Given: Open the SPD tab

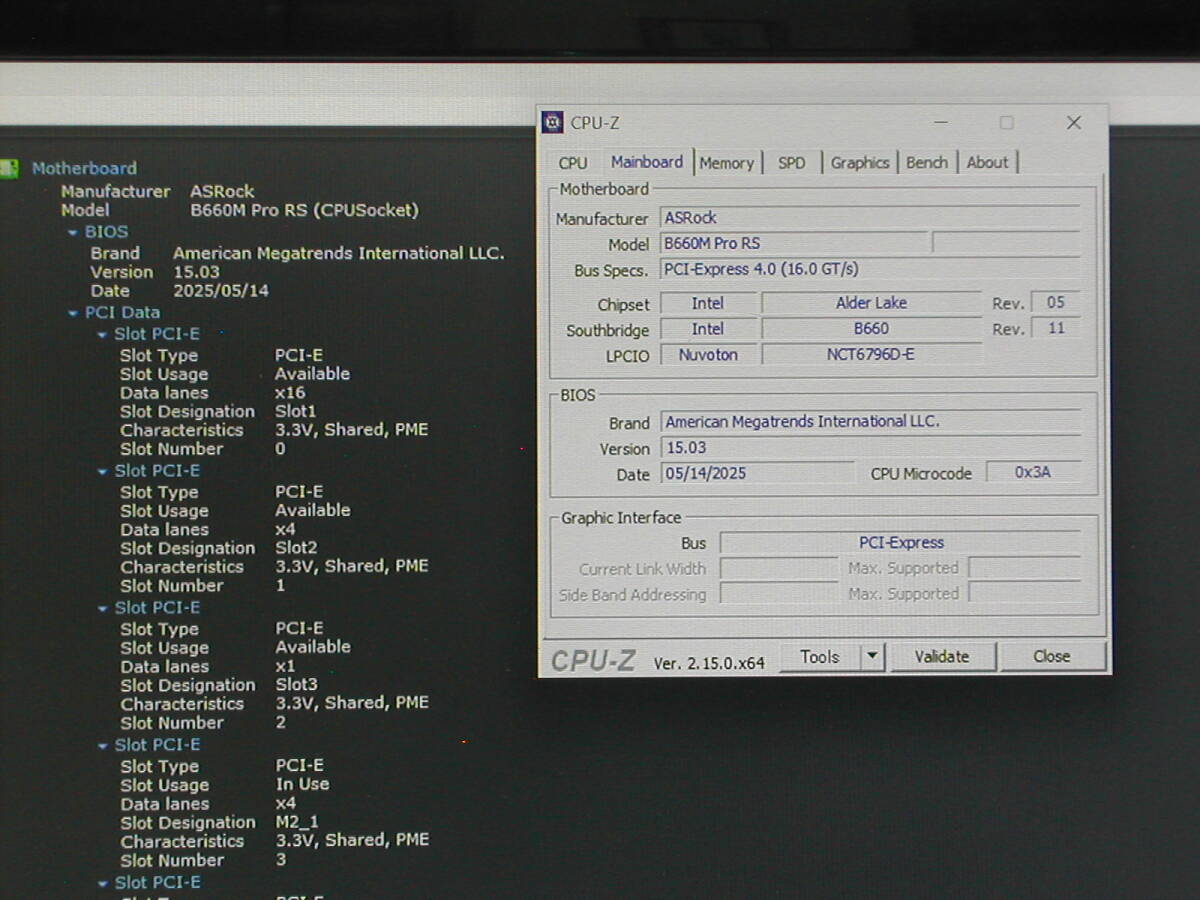Looking at the screenshot, I should 791,163.
